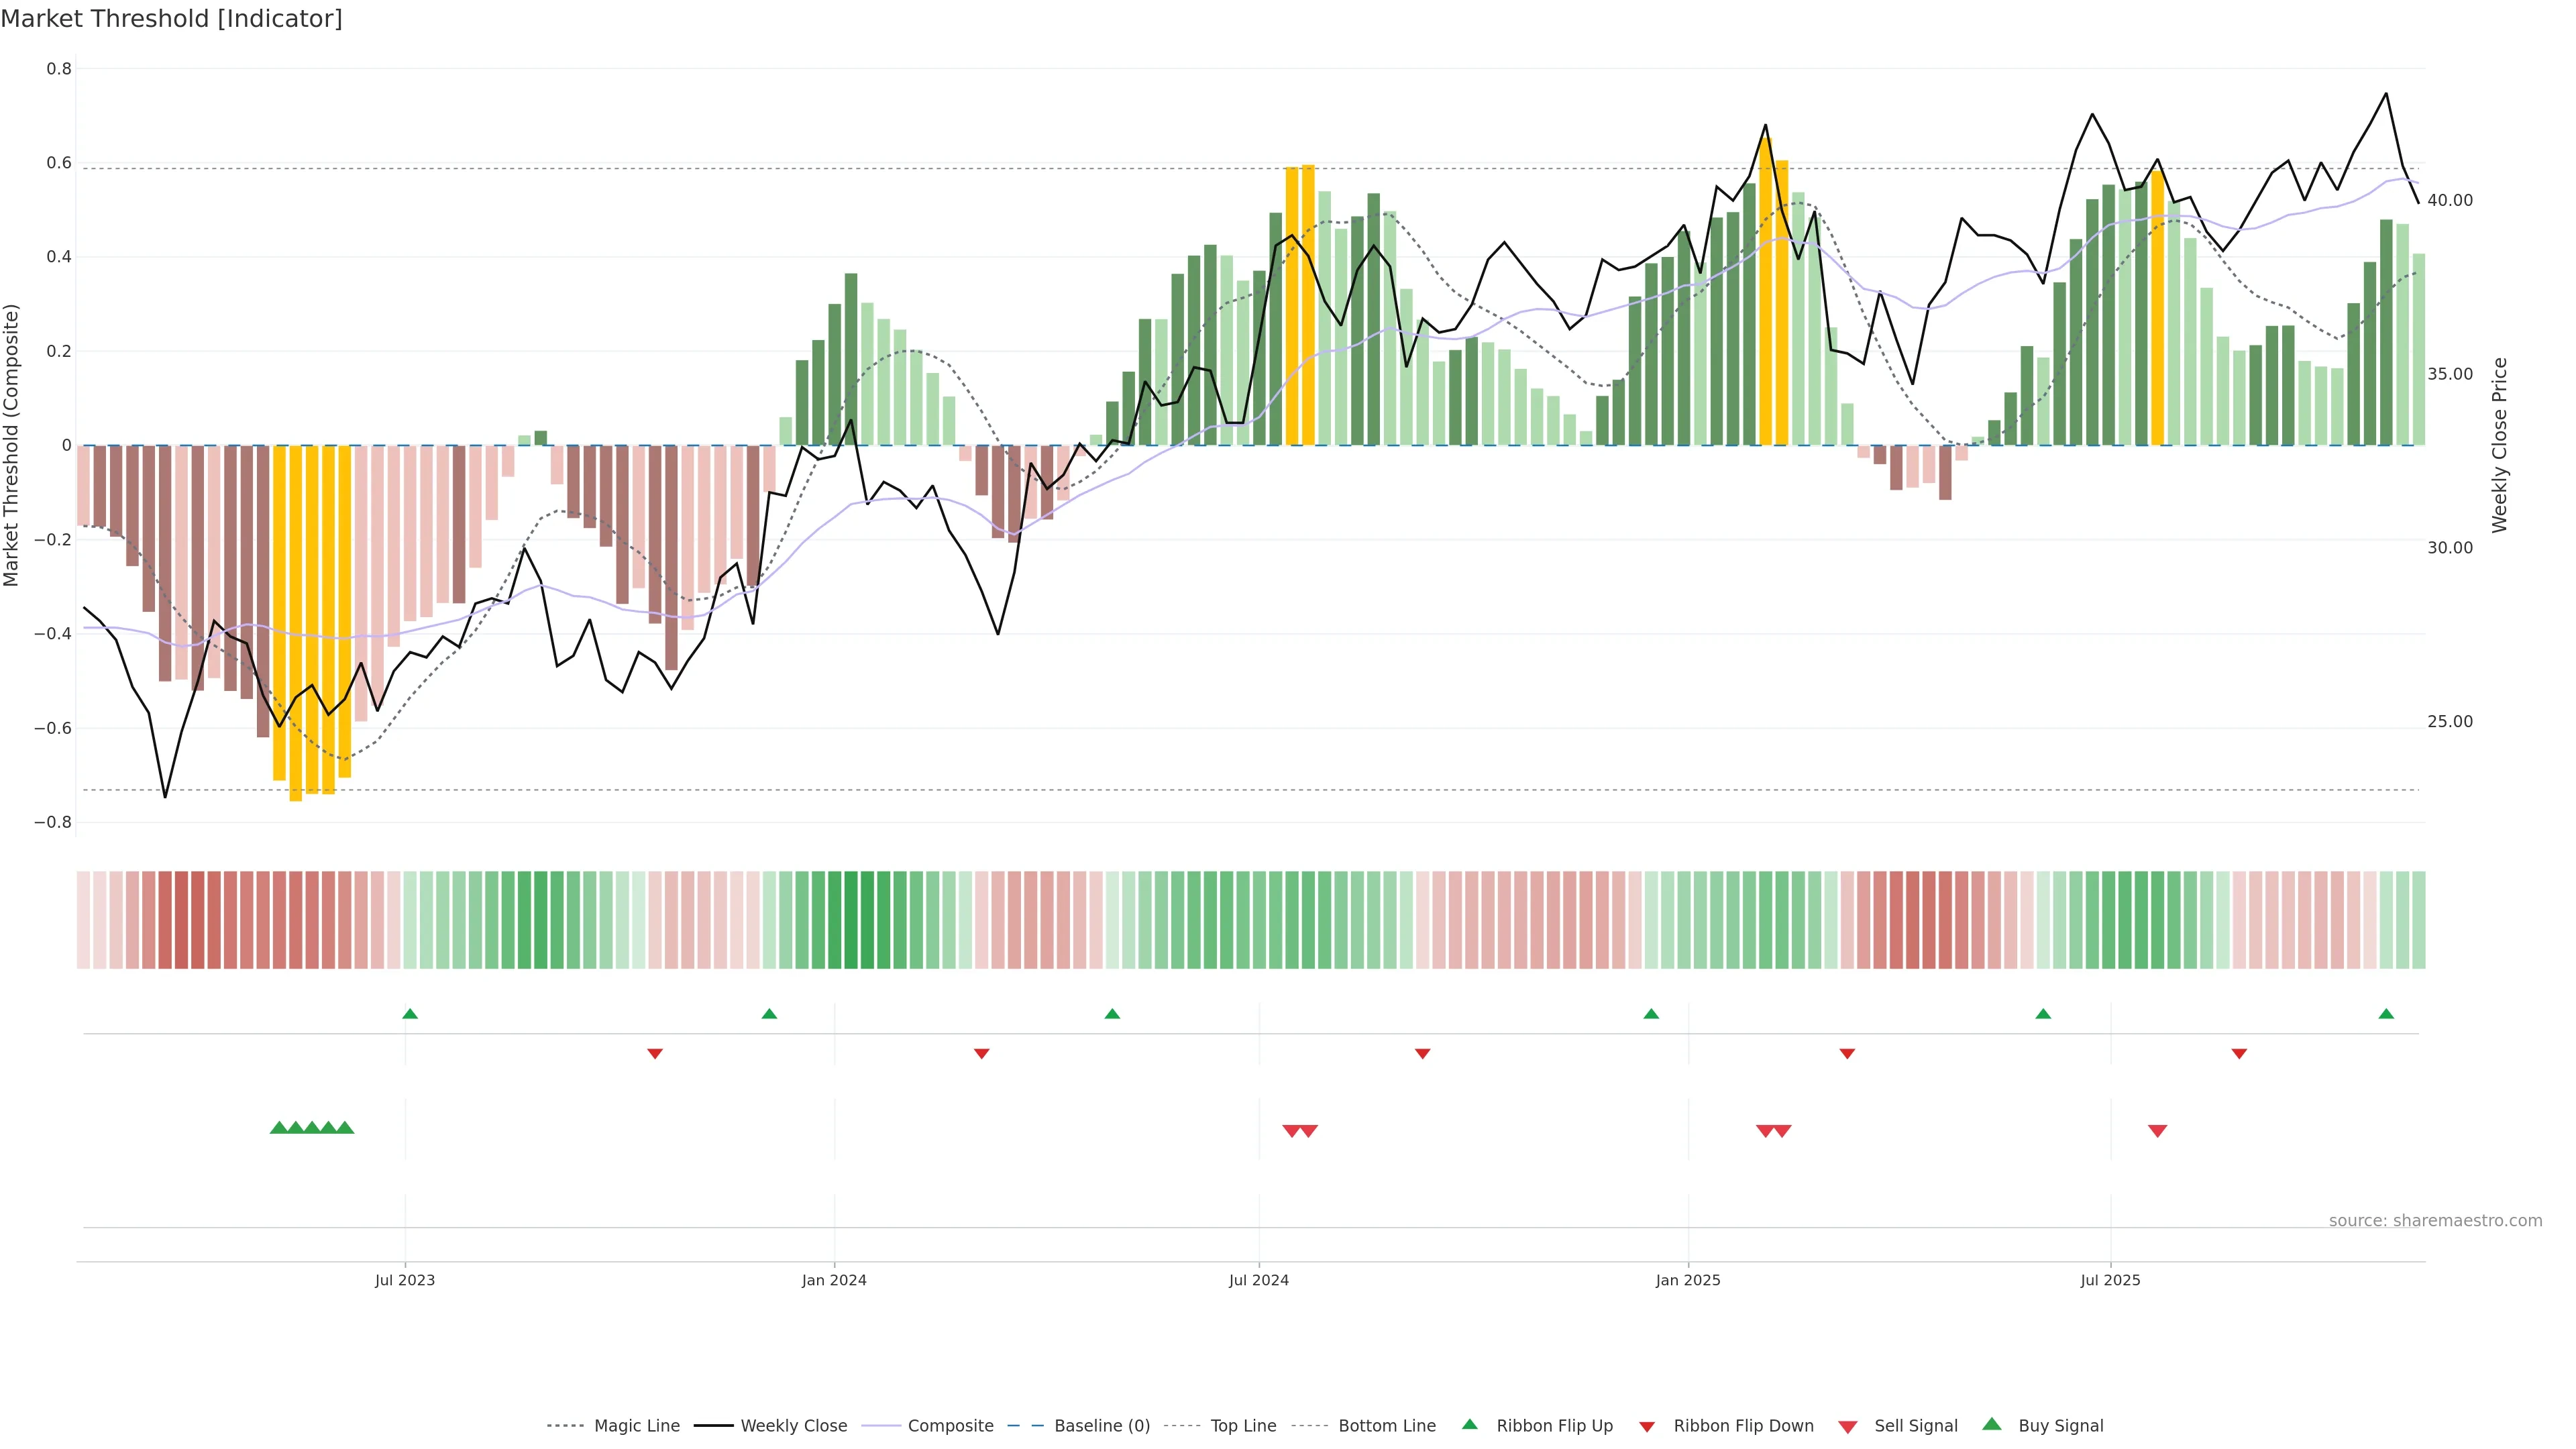Click the last green ribbon flip up marker at far right
This screenshot has width=2576, height=1449.
click(x=2386, y=1014)
